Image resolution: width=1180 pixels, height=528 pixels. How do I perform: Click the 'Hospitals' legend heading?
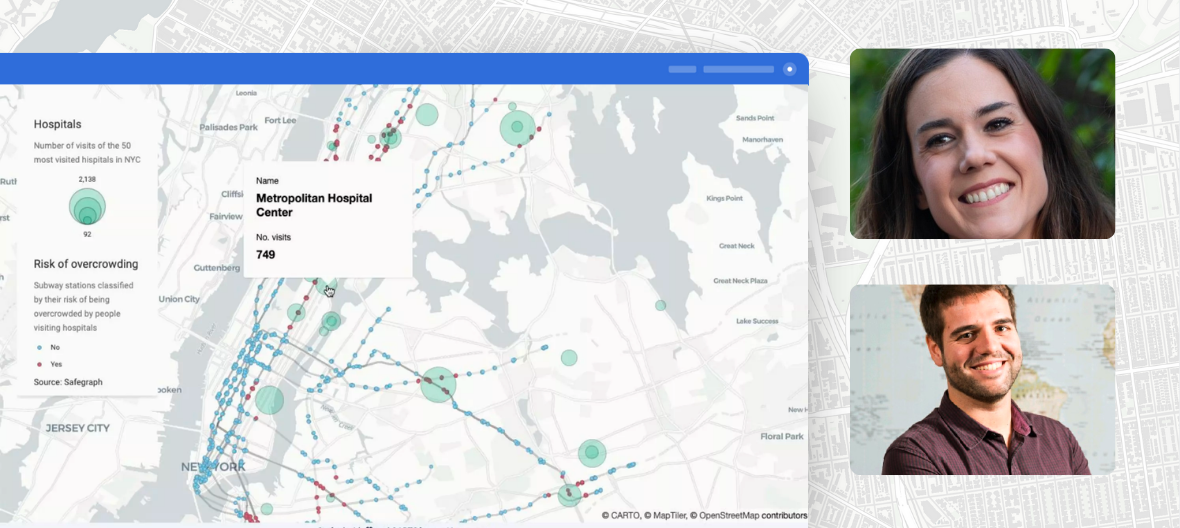57,124
